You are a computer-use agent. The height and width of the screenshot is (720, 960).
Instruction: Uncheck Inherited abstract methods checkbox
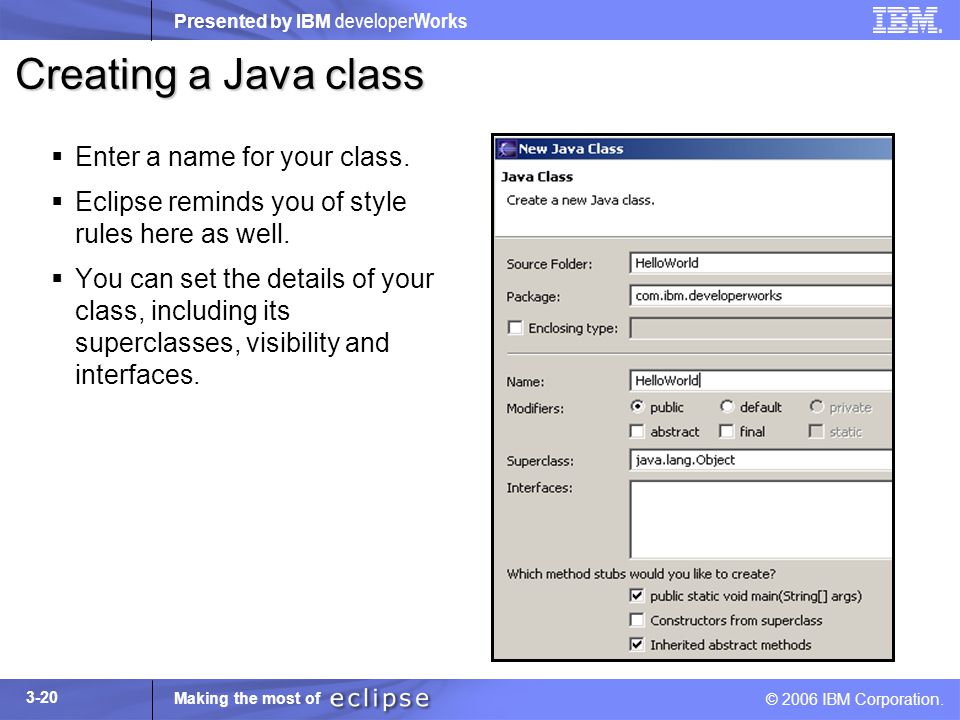(x=637, y=645)
